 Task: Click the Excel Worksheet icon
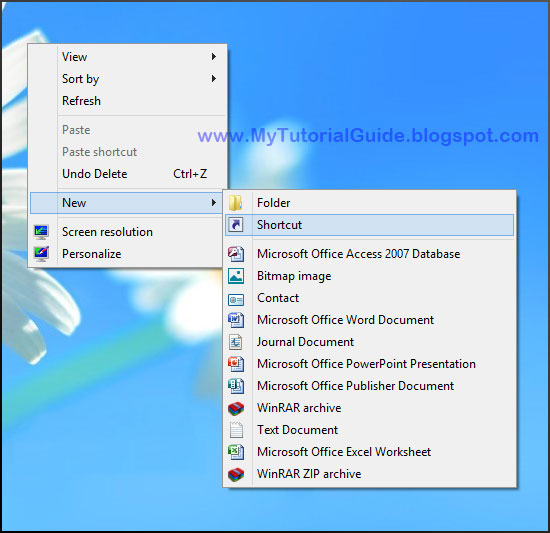pos(236,452)
